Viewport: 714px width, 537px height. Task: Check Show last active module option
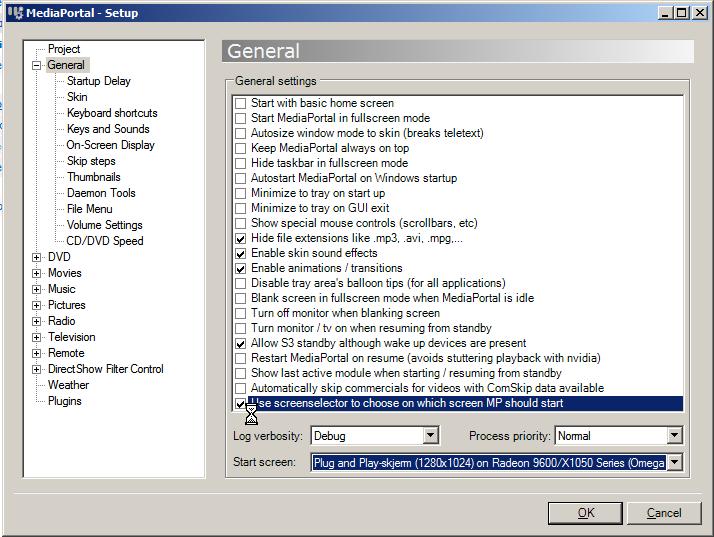coord(240,373)
